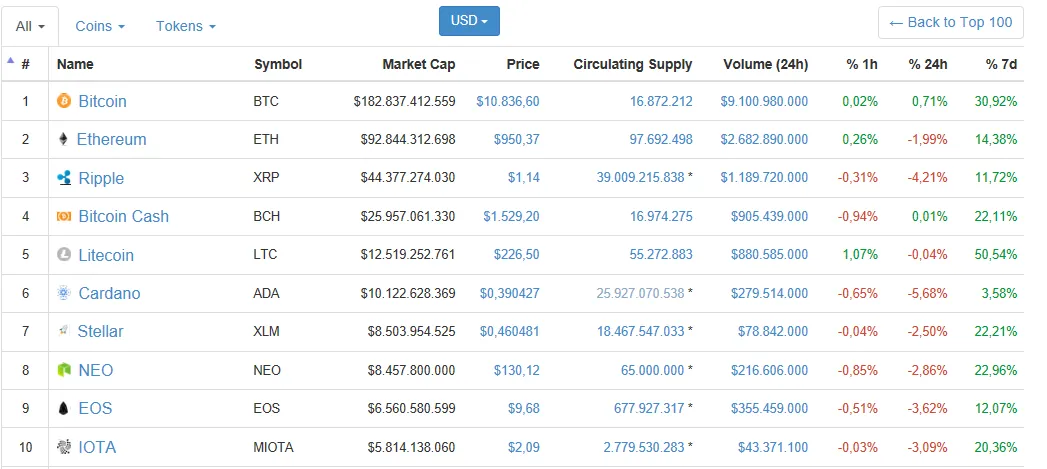Select Cardano 24h change -5,68%

pos(926,293)
